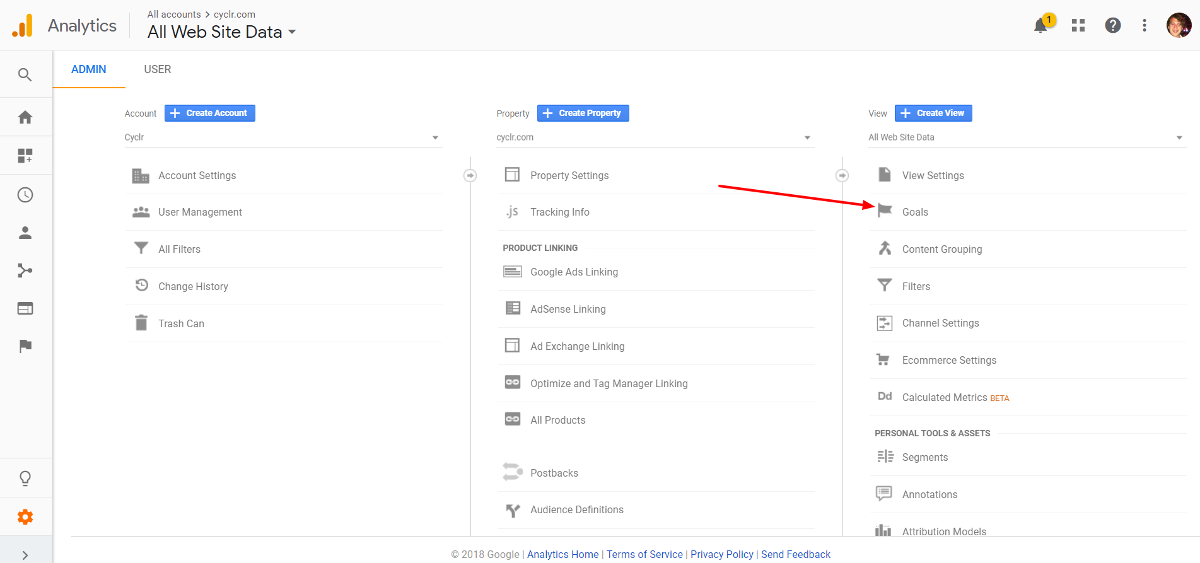Click the Channel Settings icon
The width and height of the screenshot is (1200, 563).
pyautogui.click(x=884, y=323)
